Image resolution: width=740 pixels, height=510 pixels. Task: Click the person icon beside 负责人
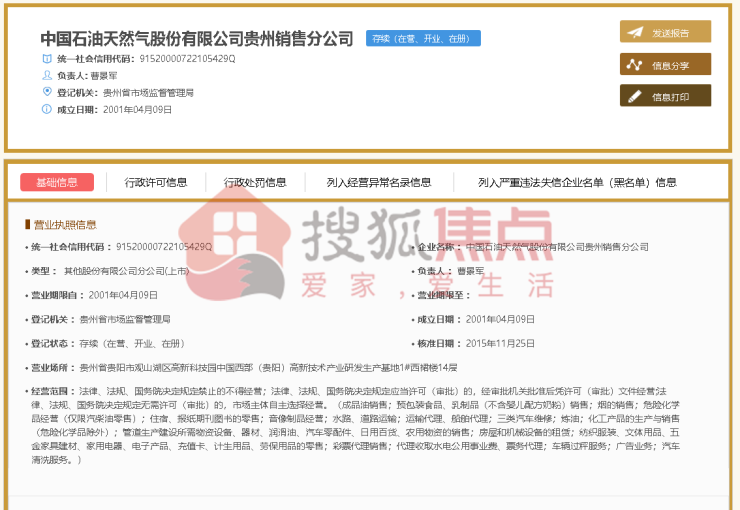click(47, 75)
